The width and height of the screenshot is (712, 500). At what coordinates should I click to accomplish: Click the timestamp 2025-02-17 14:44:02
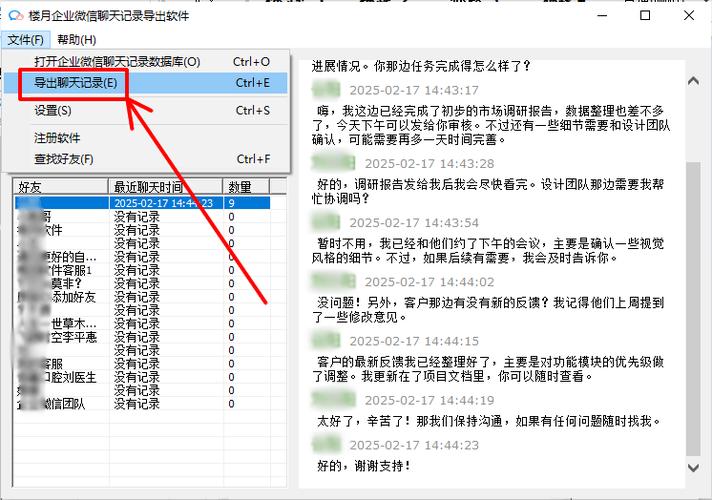tap(429, 282)
